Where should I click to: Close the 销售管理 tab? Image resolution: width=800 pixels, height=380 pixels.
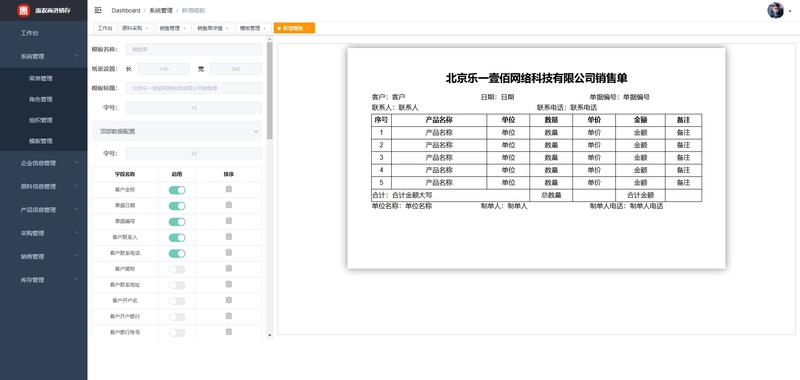click(x=185, y=28)
